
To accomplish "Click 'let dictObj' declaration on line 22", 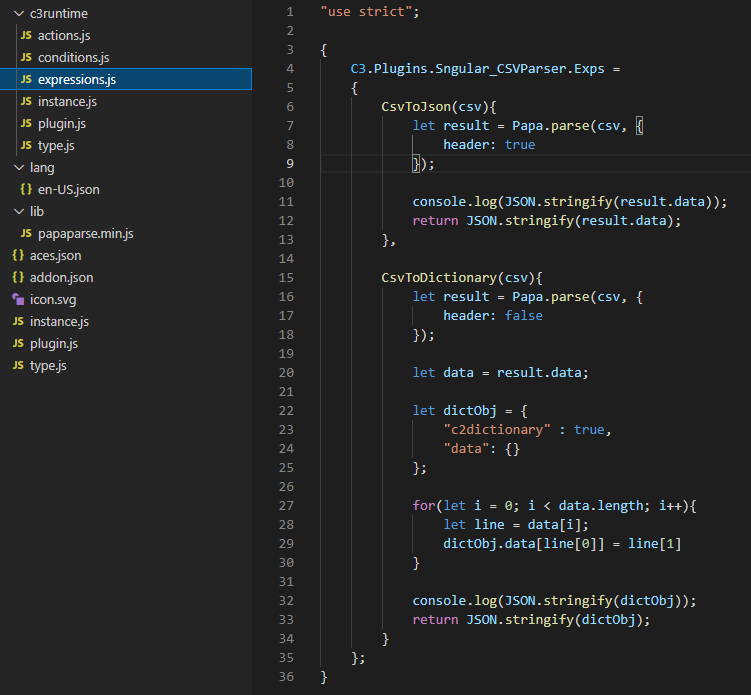I will (x=455, y=410).
